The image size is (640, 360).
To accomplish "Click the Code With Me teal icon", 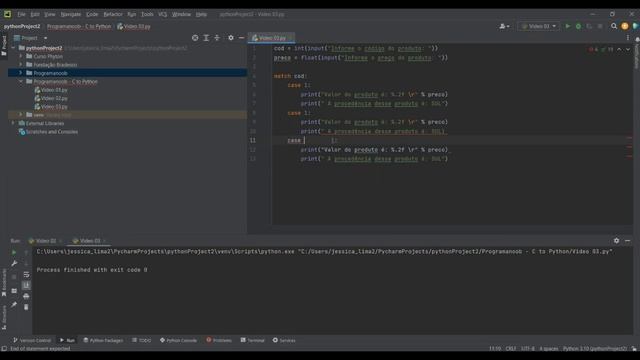I will tap(636, 26).
